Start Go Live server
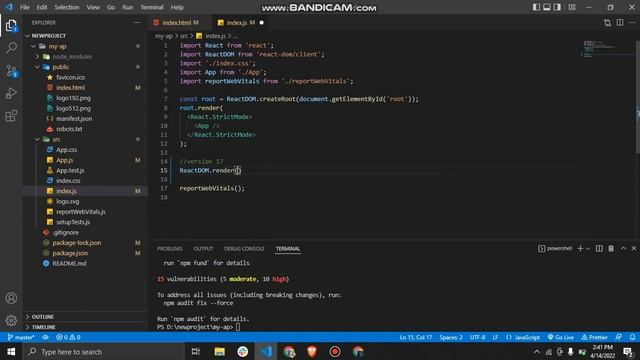Viewport: 640px width, 360px height. point(561,338)
